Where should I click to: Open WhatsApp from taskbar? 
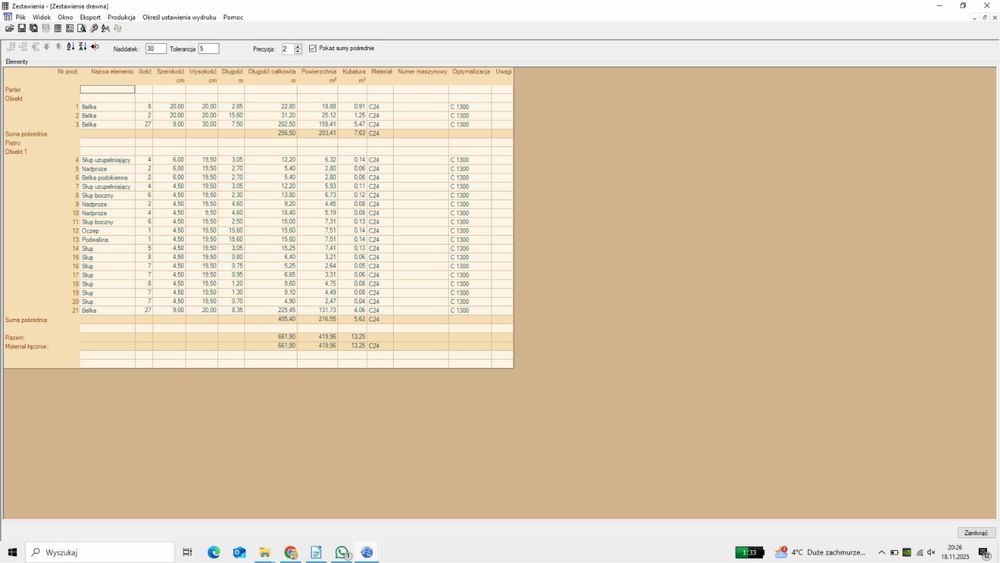tap(342, 552)
